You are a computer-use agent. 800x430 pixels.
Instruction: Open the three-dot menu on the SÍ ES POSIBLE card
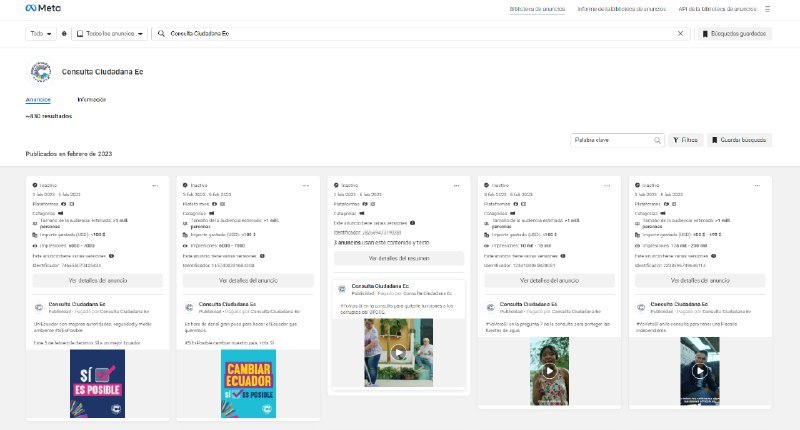tap(155, 186)
